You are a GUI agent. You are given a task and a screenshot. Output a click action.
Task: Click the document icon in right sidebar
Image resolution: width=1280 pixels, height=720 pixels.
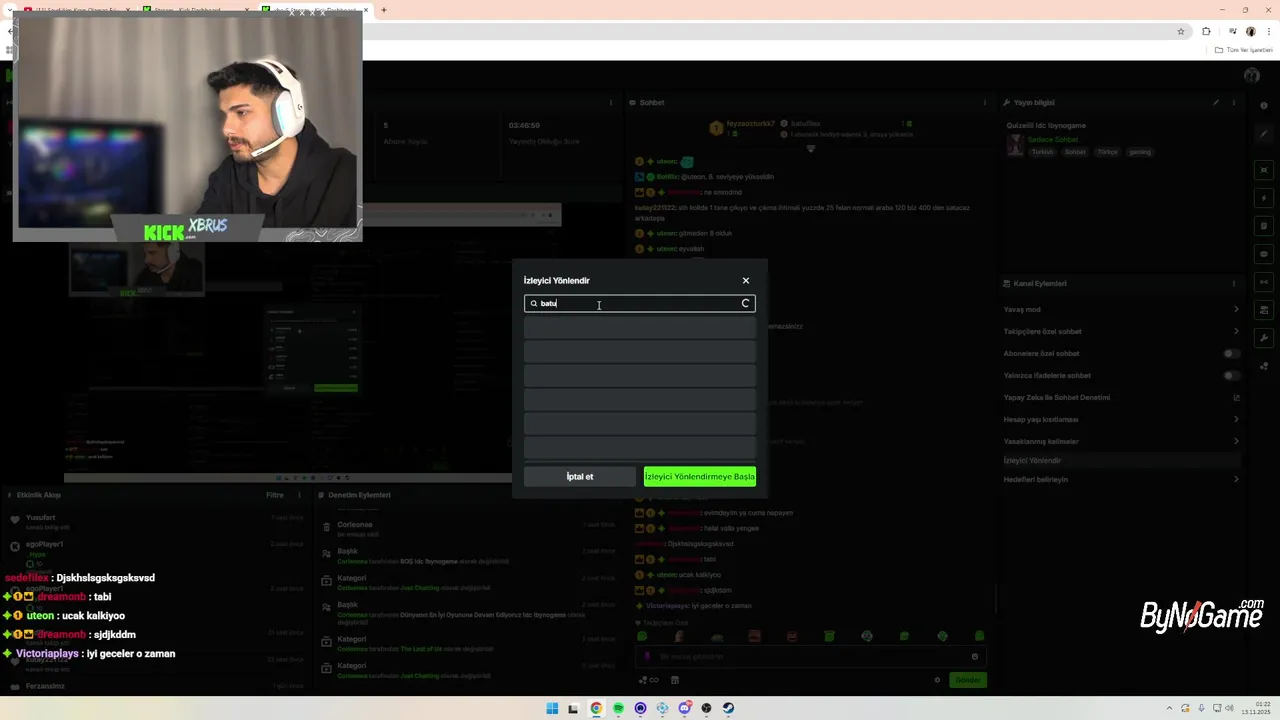pyautogui.click(x=1265, y=226)
